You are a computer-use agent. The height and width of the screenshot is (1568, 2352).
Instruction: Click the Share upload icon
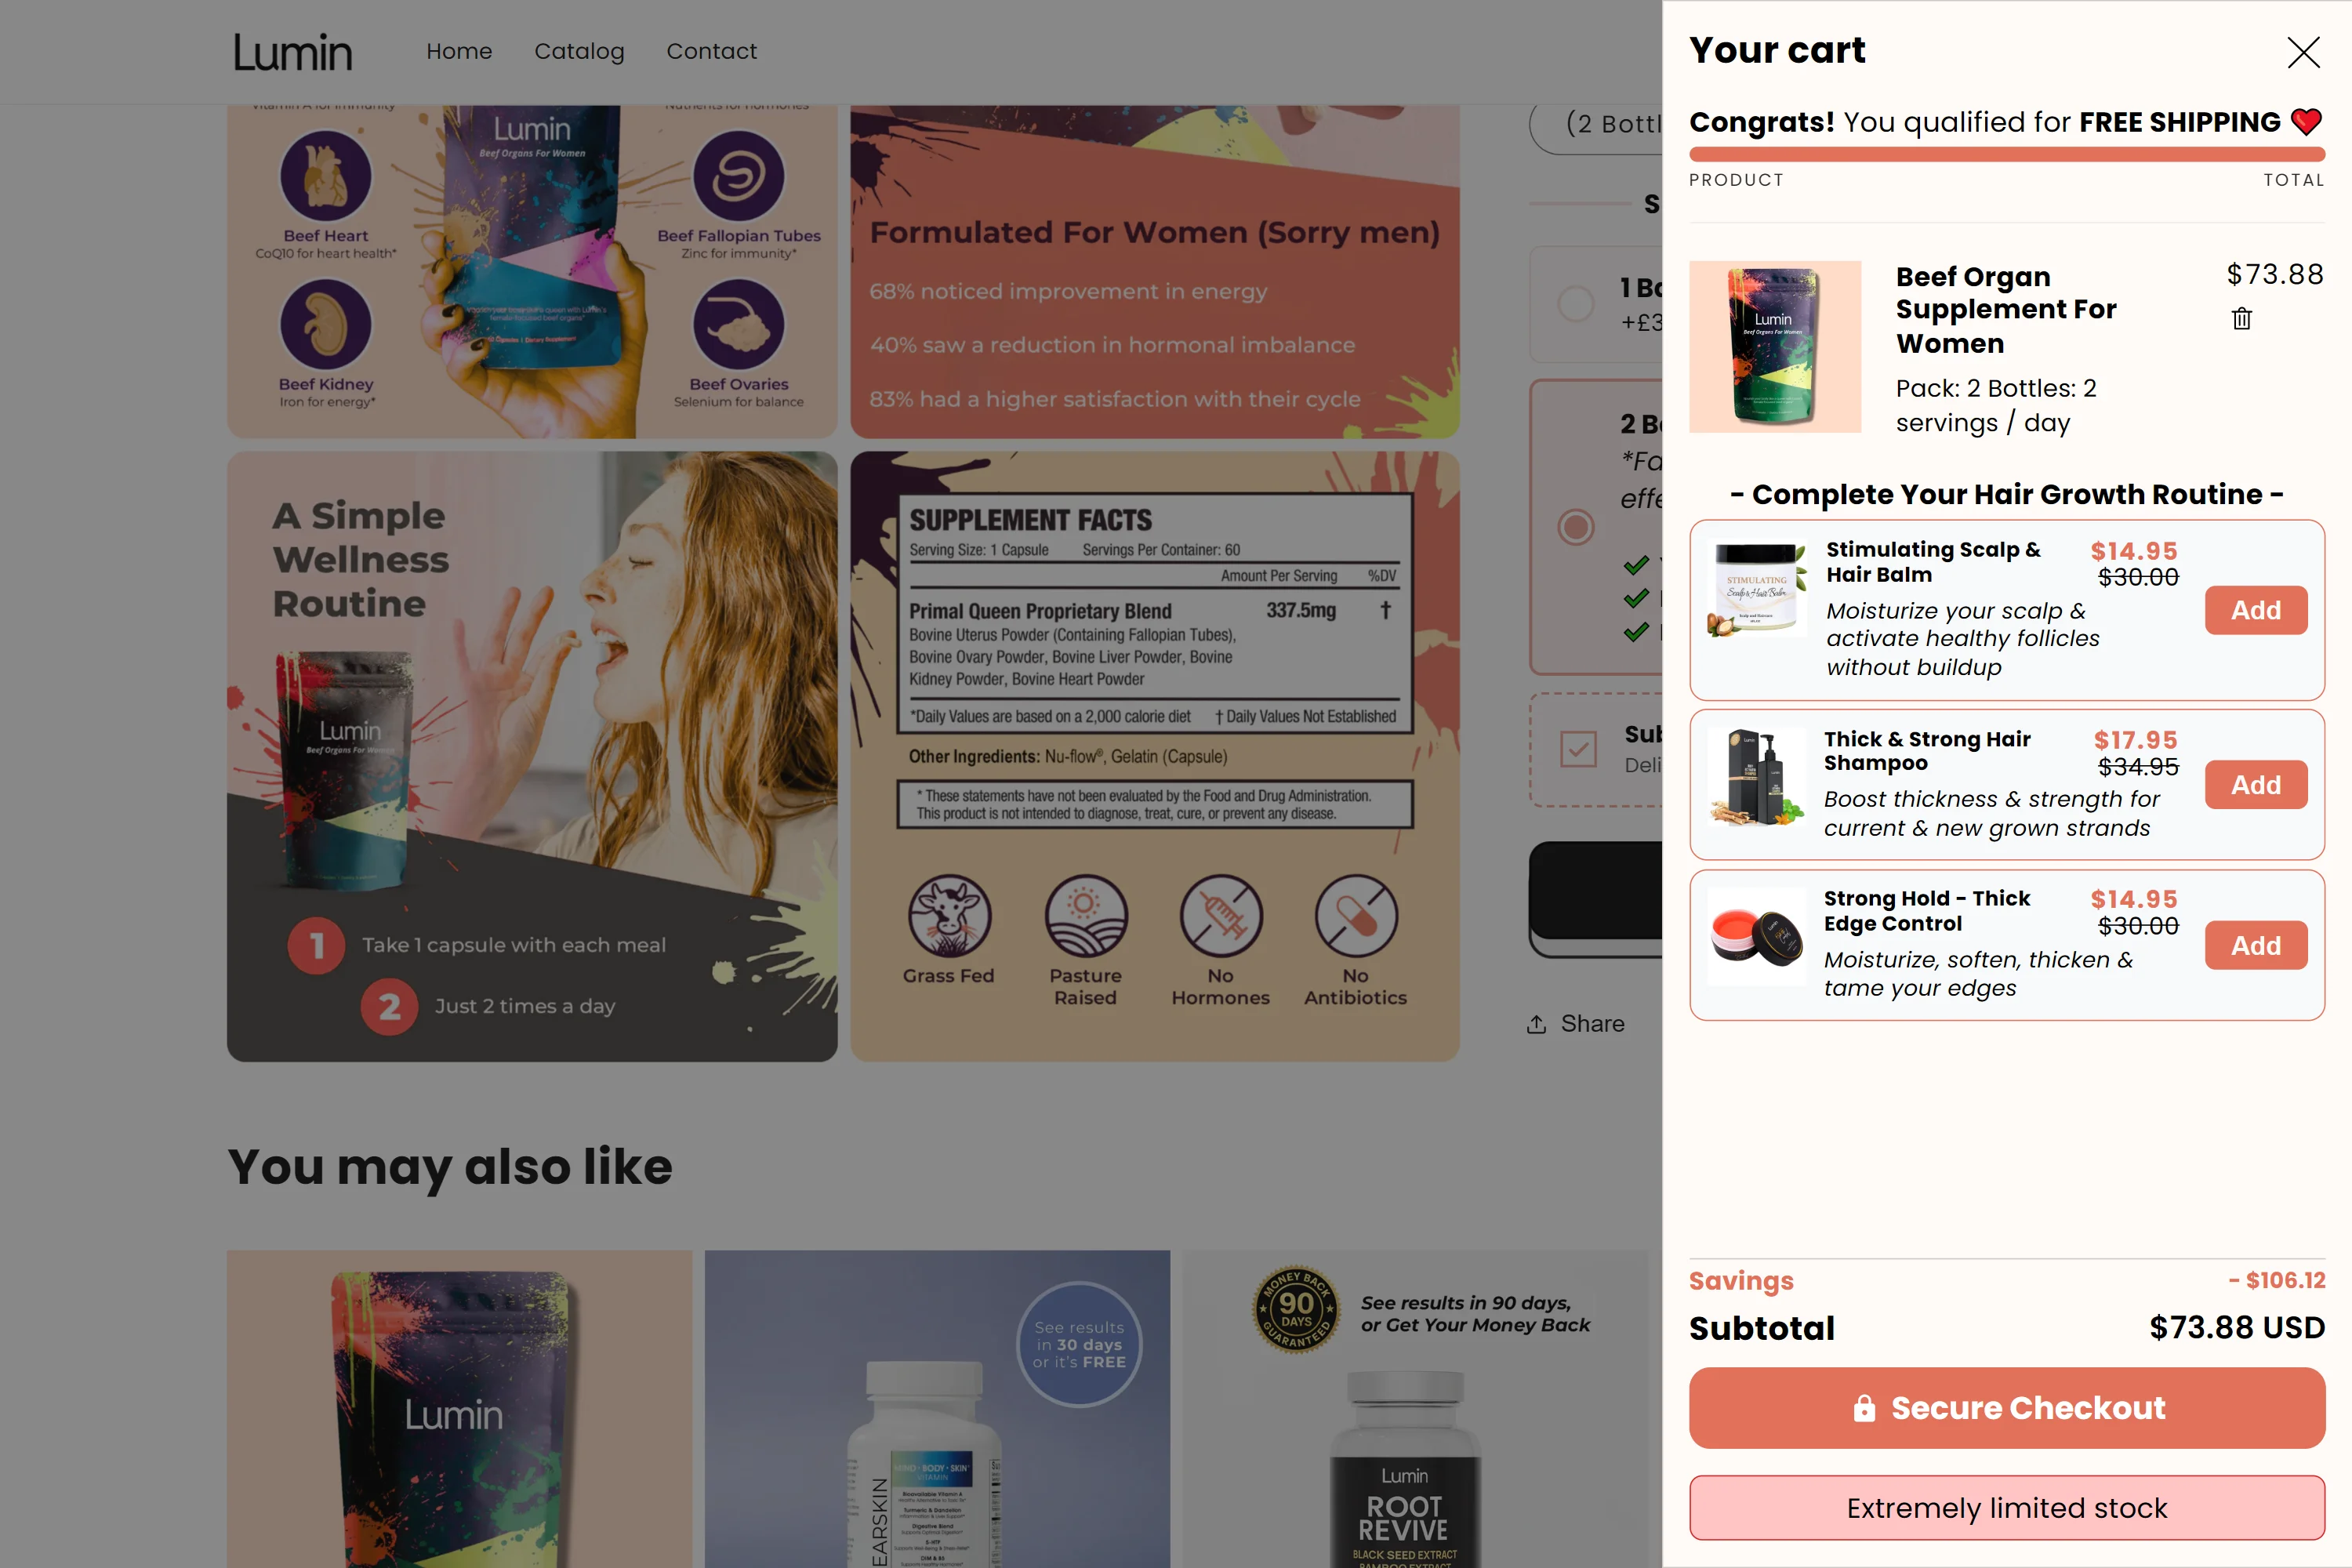click(x=1536, y=1024)
